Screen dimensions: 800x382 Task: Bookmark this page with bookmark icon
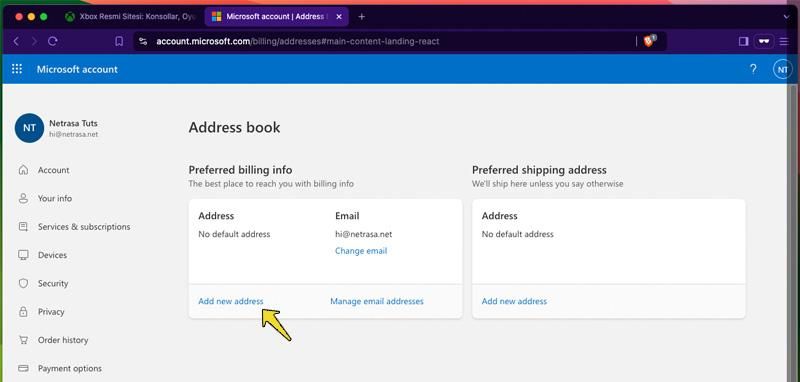(x=119, y=41)
